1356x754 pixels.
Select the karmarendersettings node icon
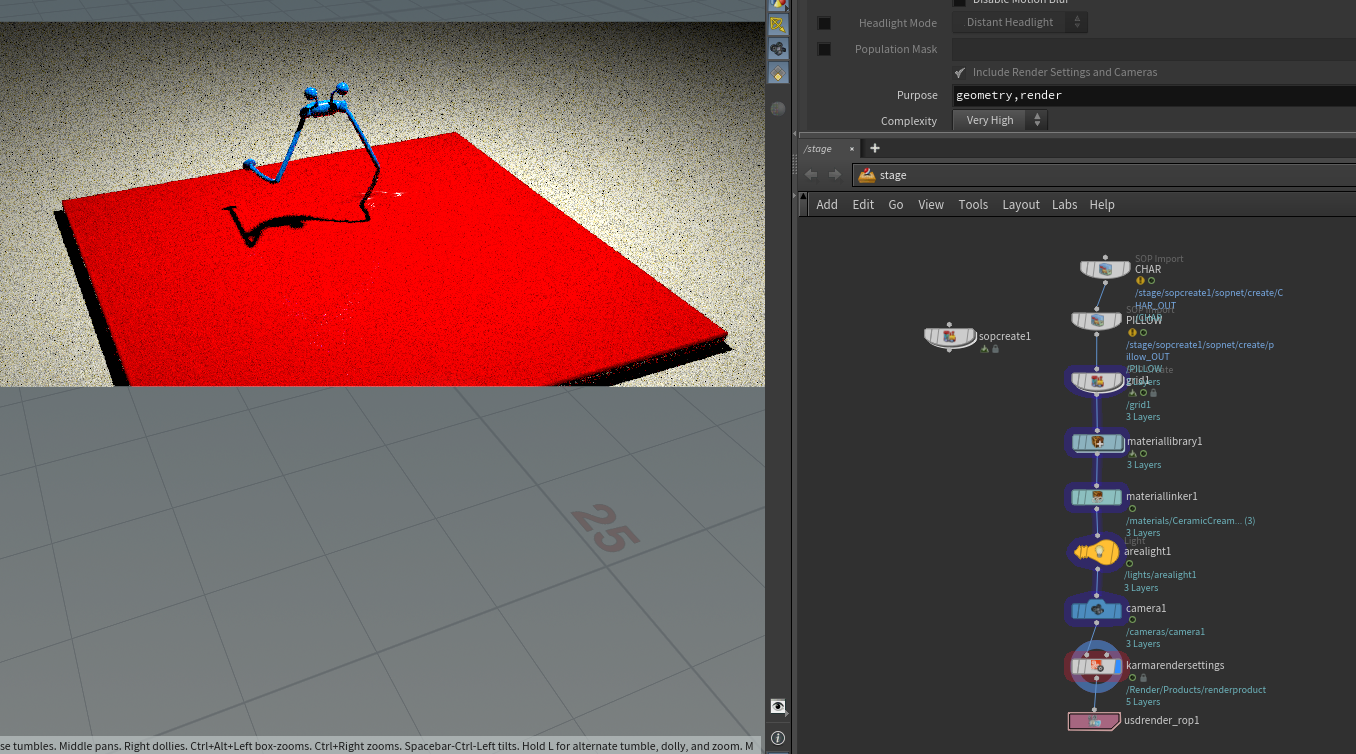click(1097, 665)
